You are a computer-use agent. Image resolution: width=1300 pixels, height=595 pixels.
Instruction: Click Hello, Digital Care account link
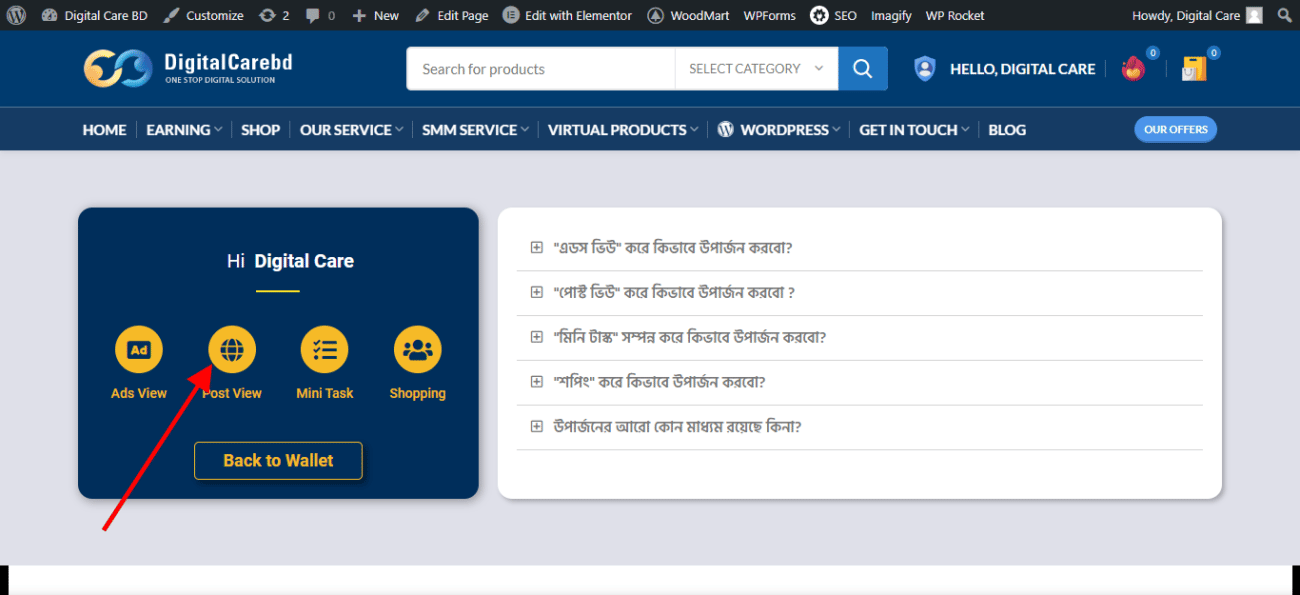tap(1022, 69)
